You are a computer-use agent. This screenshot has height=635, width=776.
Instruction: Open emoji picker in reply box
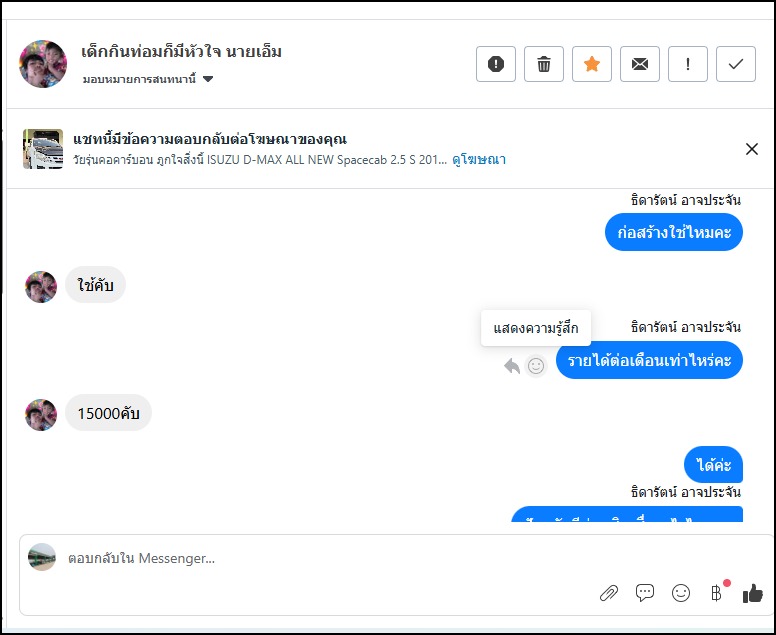(x=681, y=593)
